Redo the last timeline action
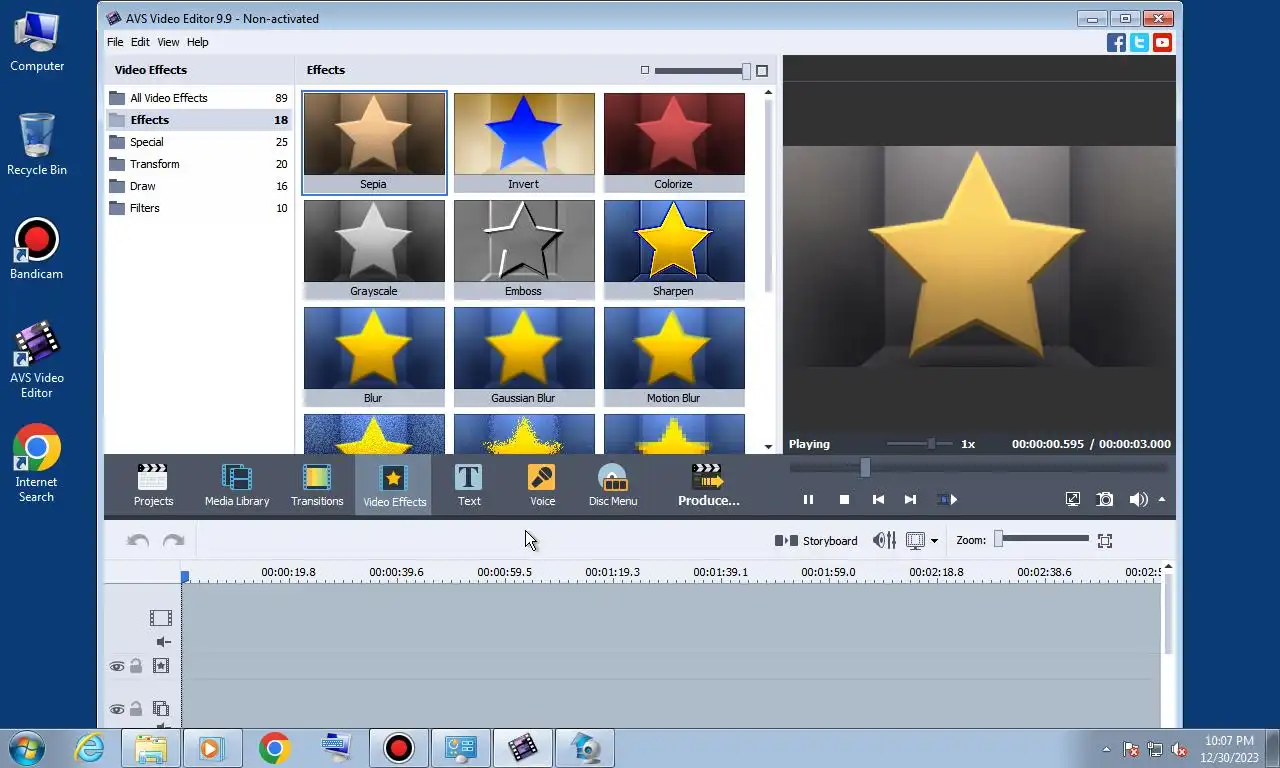 point(174,540)
